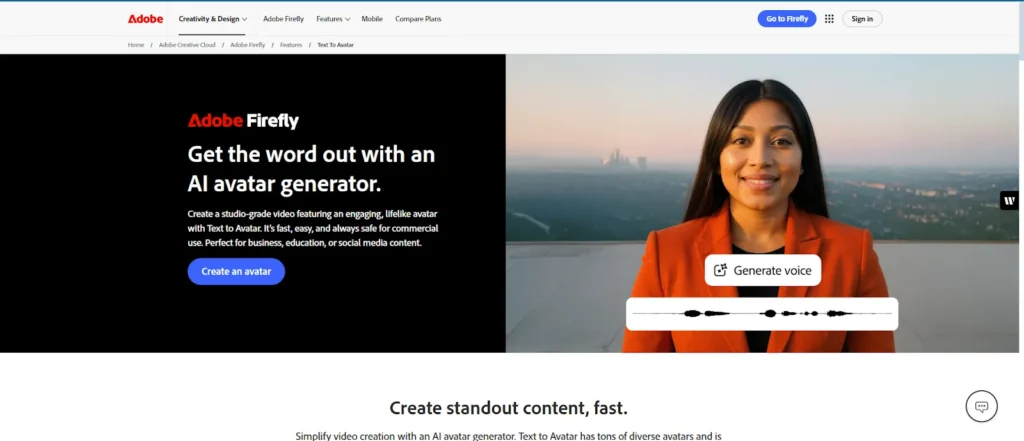1024x441 pixels.
Task: Expand the Creativity & Design menu
Action: [x=213, y=19]
